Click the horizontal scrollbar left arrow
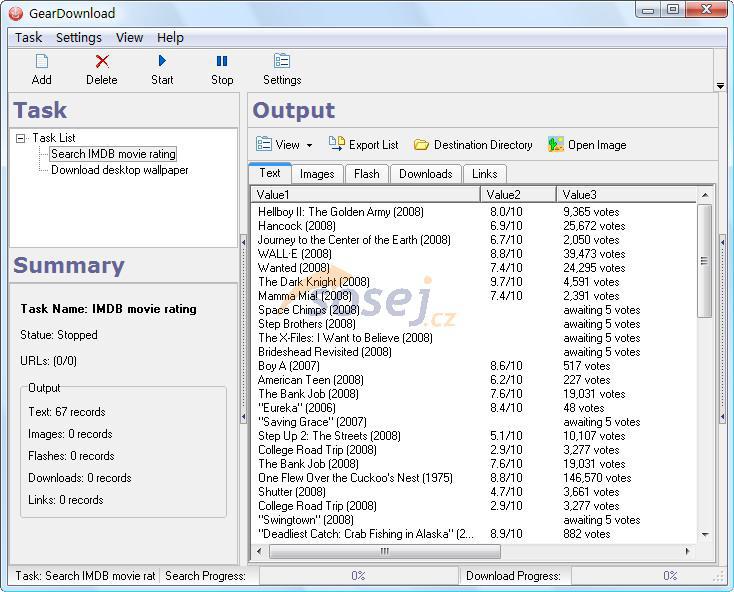 coord(259,551)
